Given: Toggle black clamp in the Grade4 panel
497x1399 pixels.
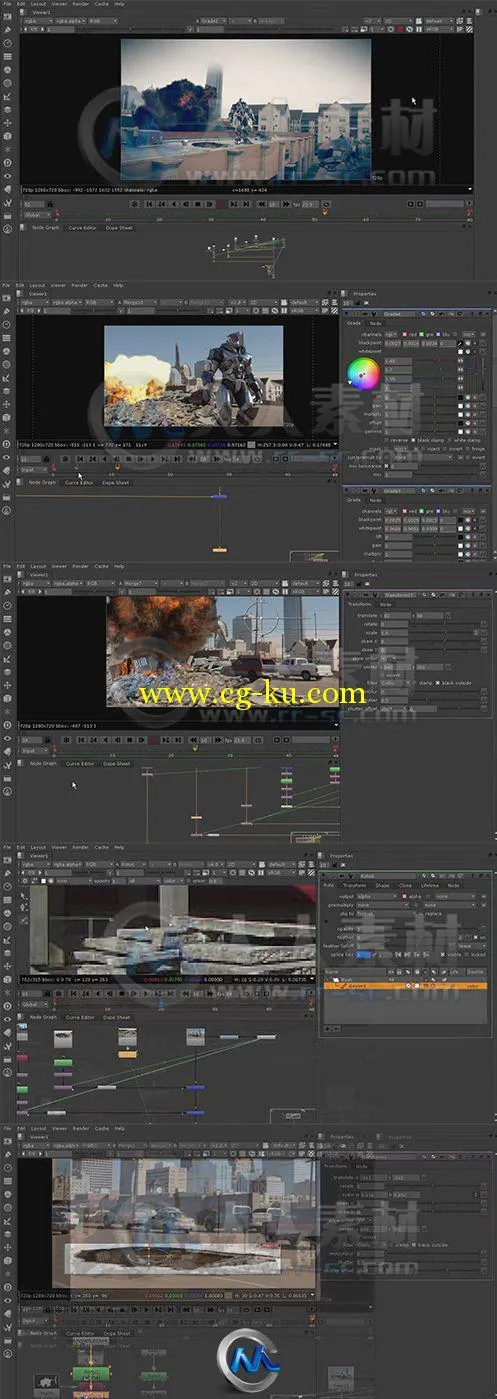Looking at the screenshot, I should click(413, 440).
